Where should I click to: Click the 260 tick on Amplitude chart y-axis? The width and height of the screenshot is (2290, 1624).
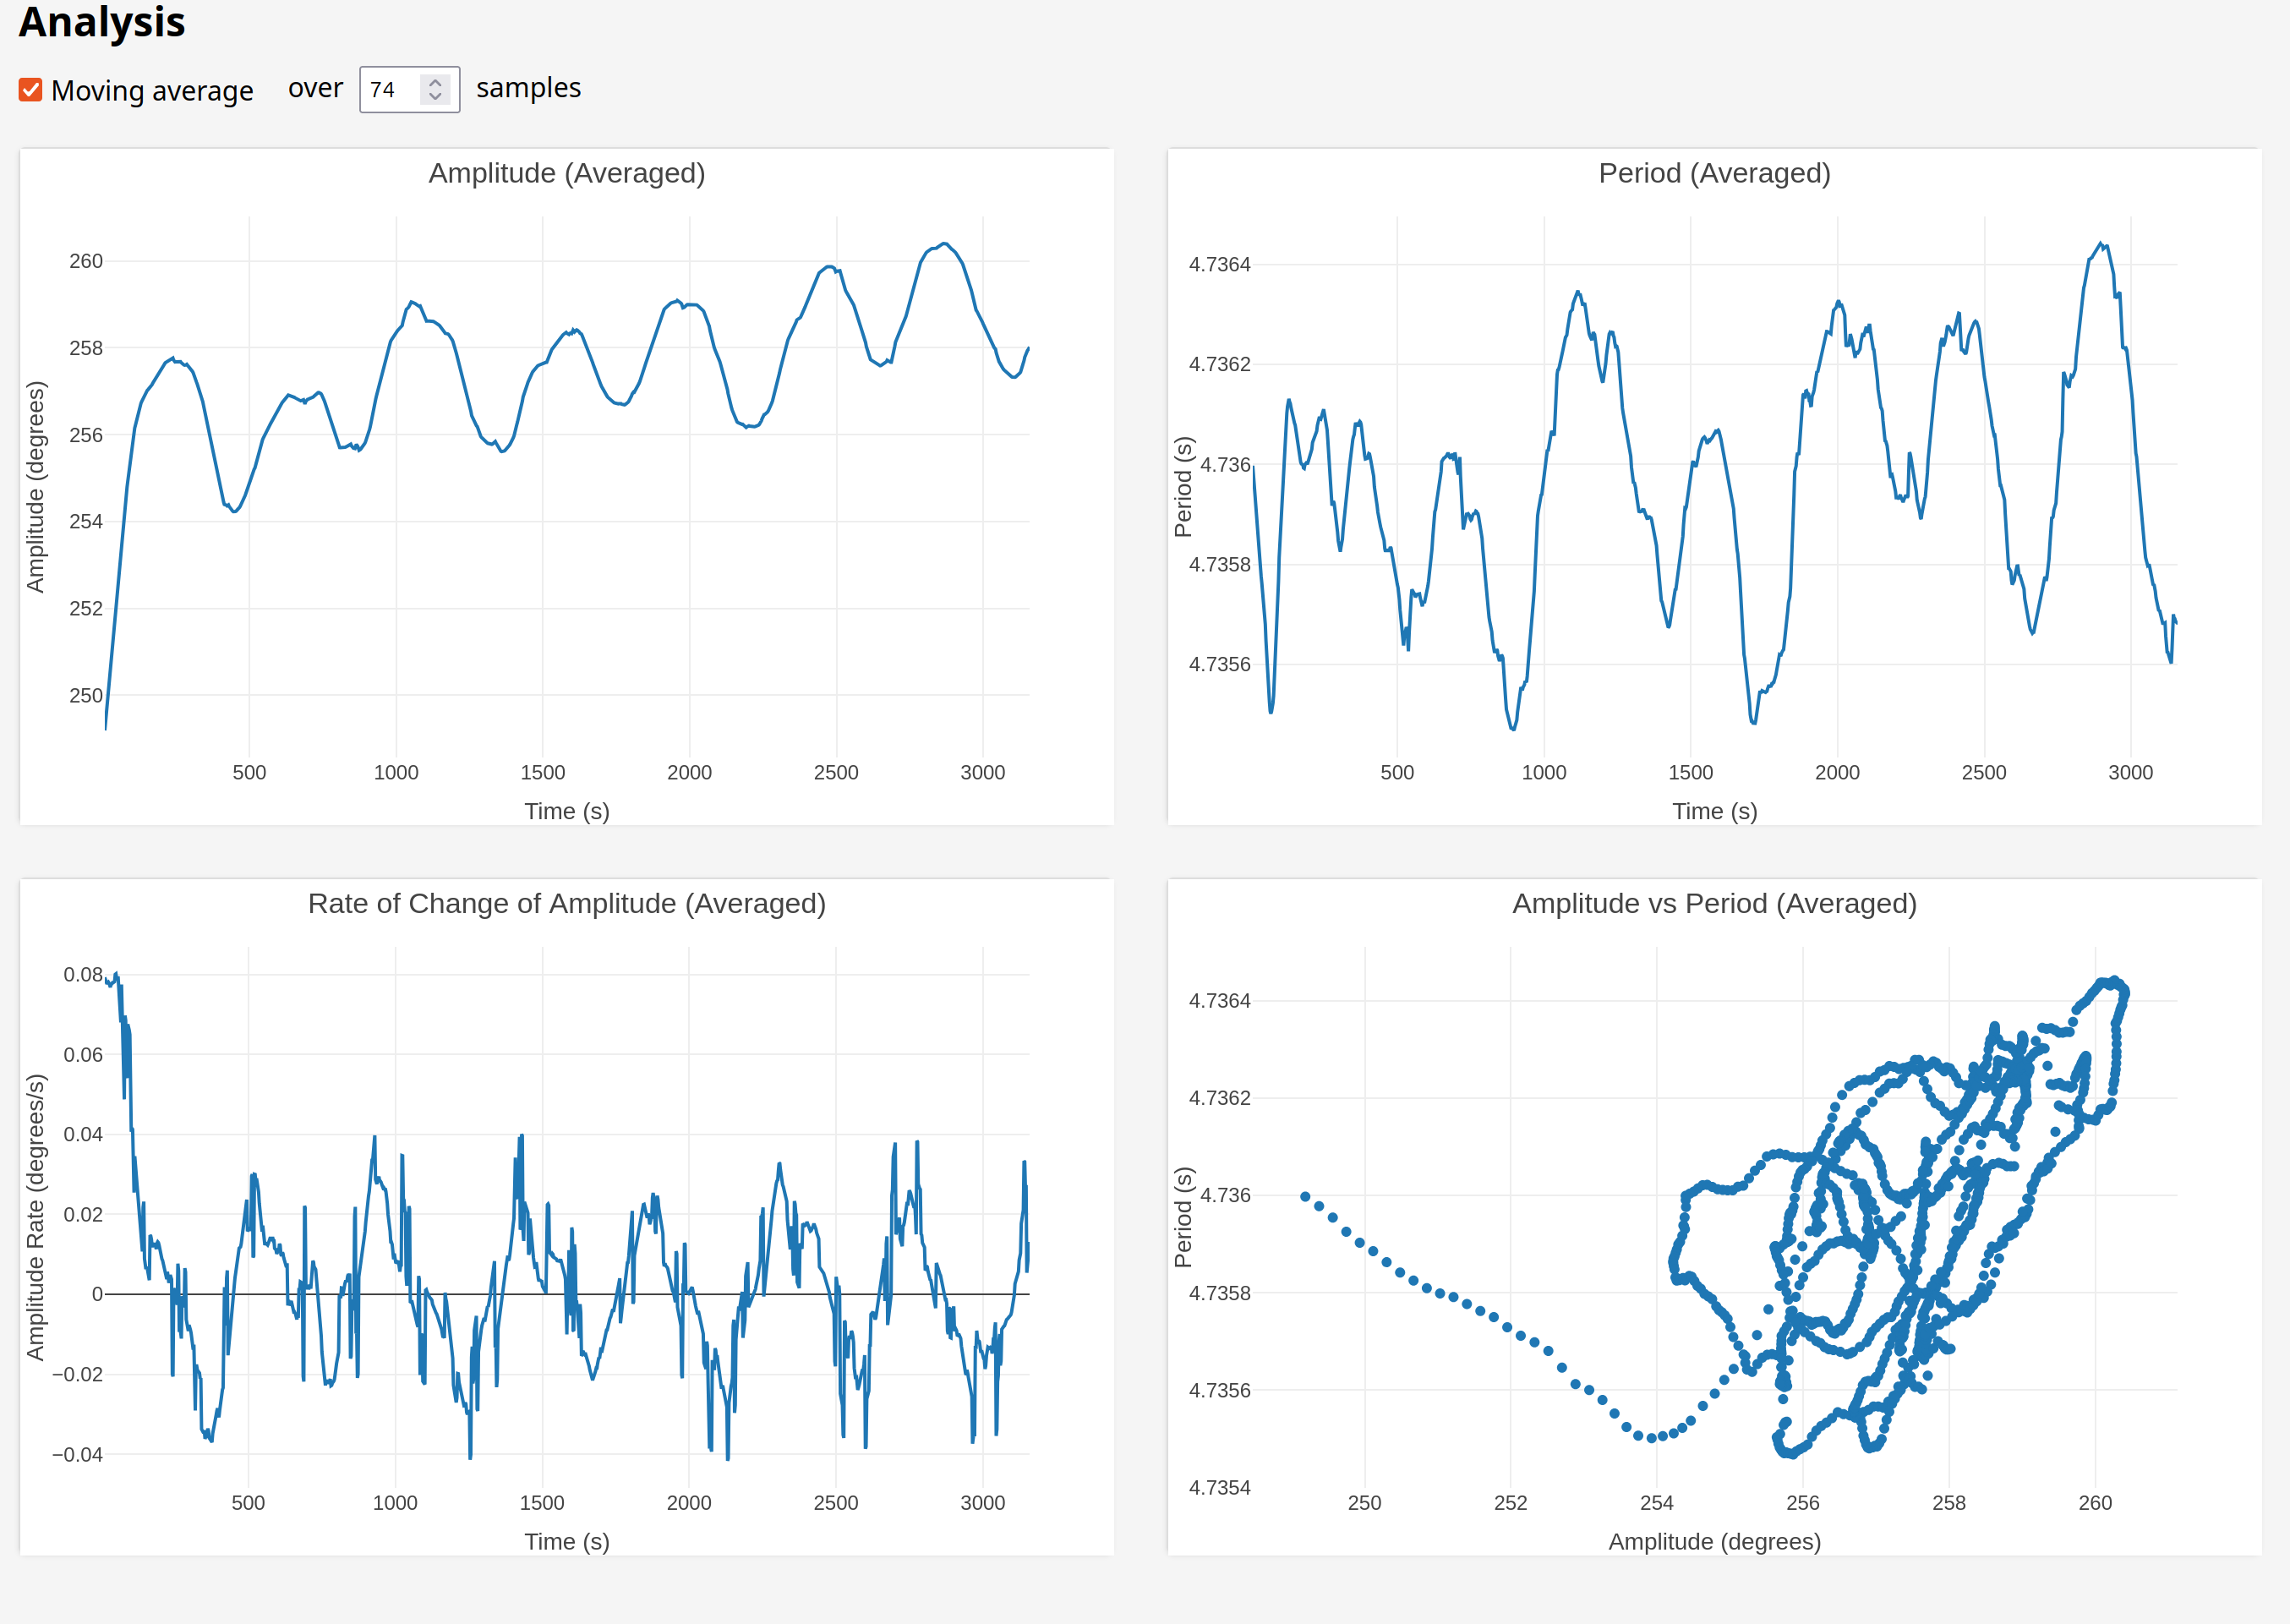[86, 261]
